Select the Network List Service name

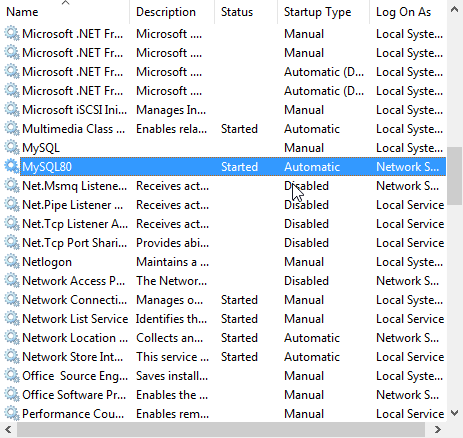click(x=75, y=319)
